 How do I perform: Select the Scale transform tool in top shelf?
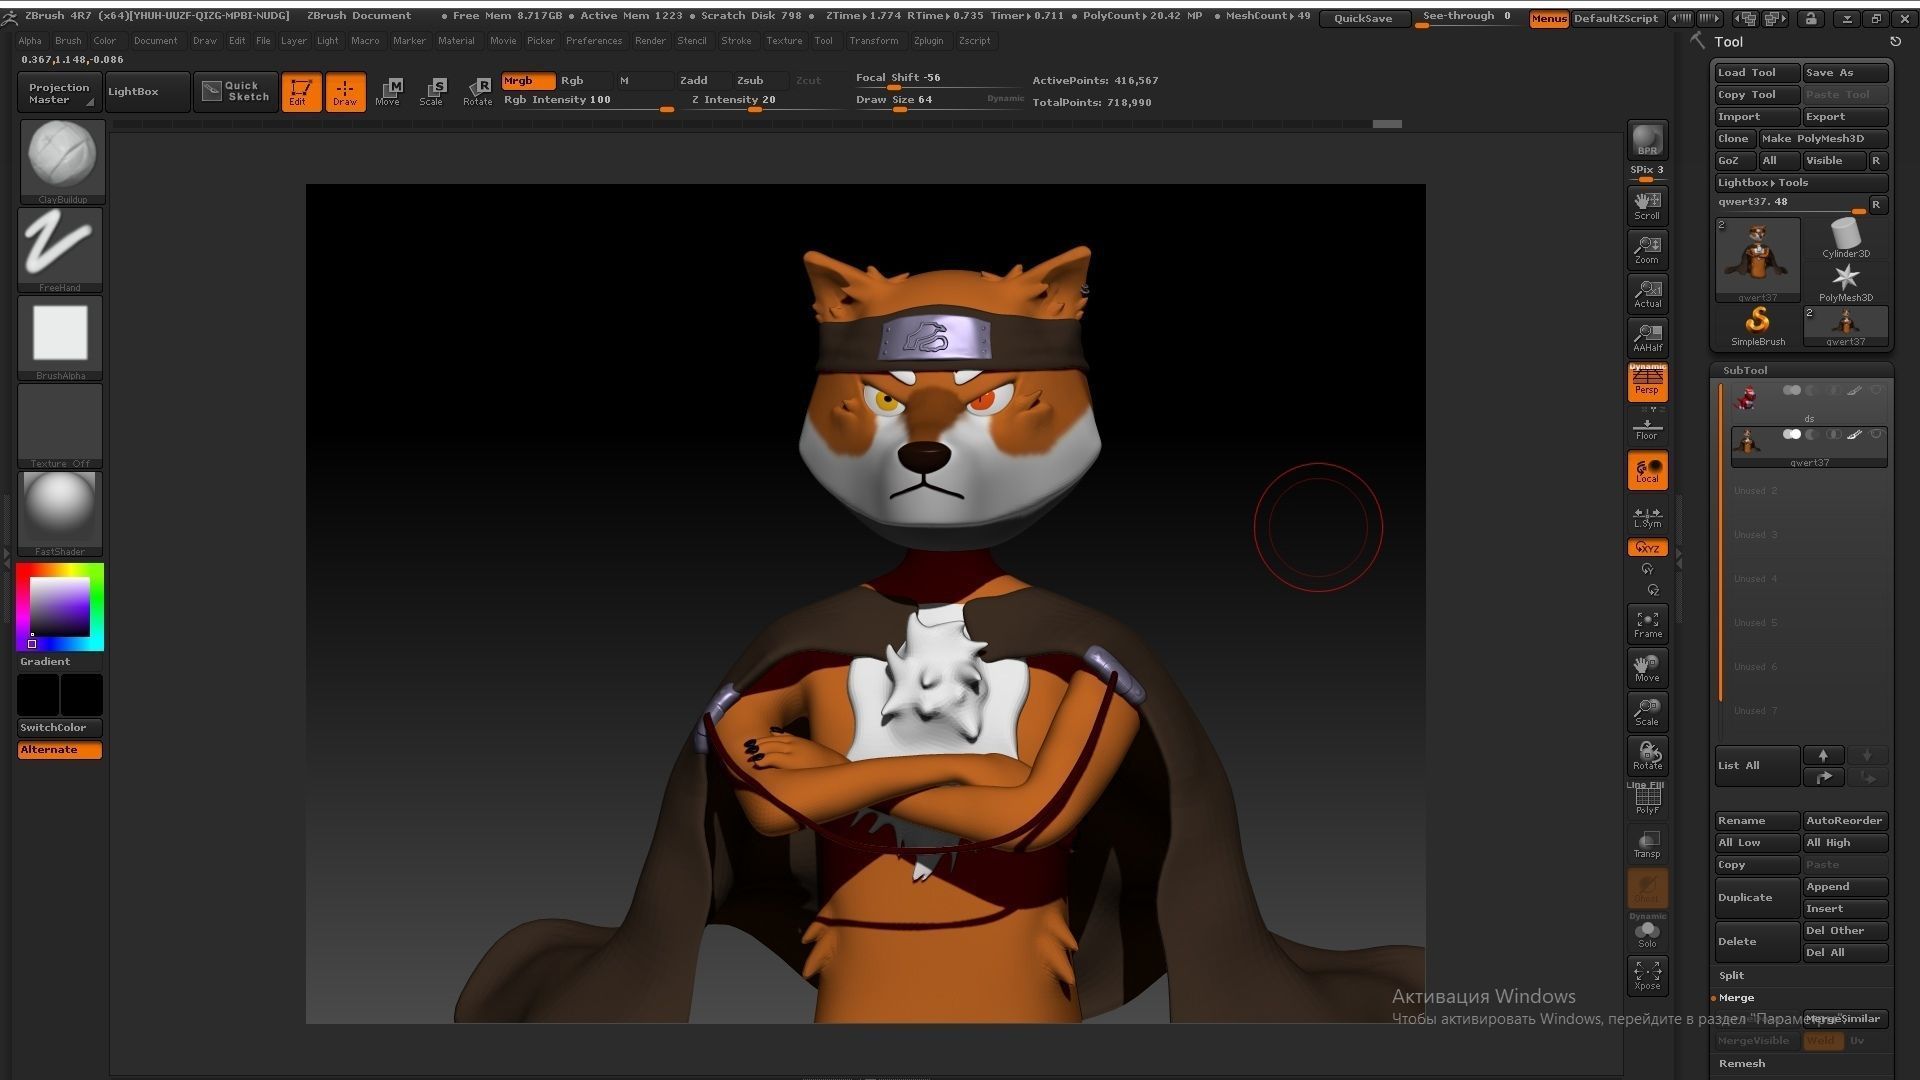(x=432, y=92)
